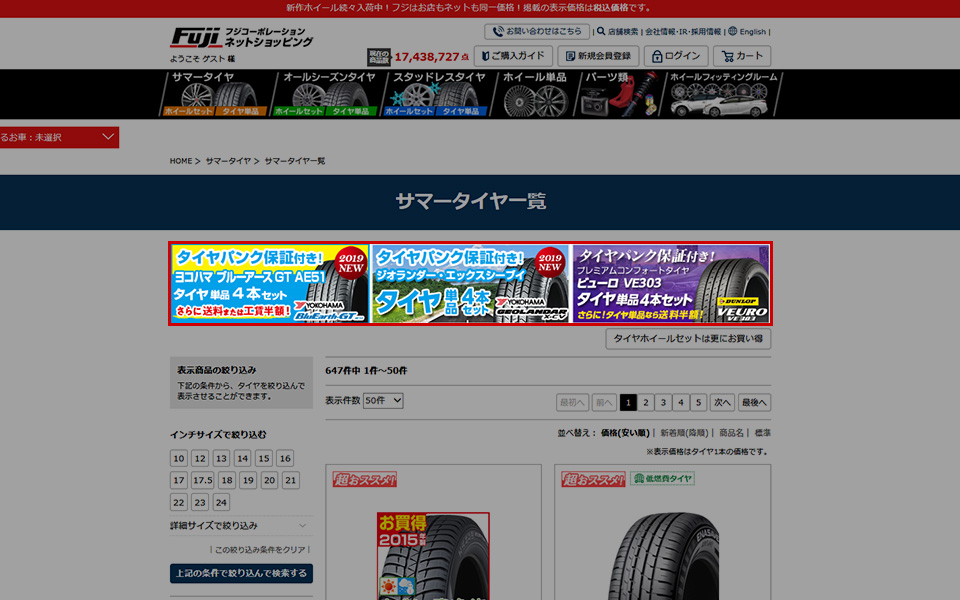Filter by inch size 18
Screen dimensions: 960x600
point(227,481)
